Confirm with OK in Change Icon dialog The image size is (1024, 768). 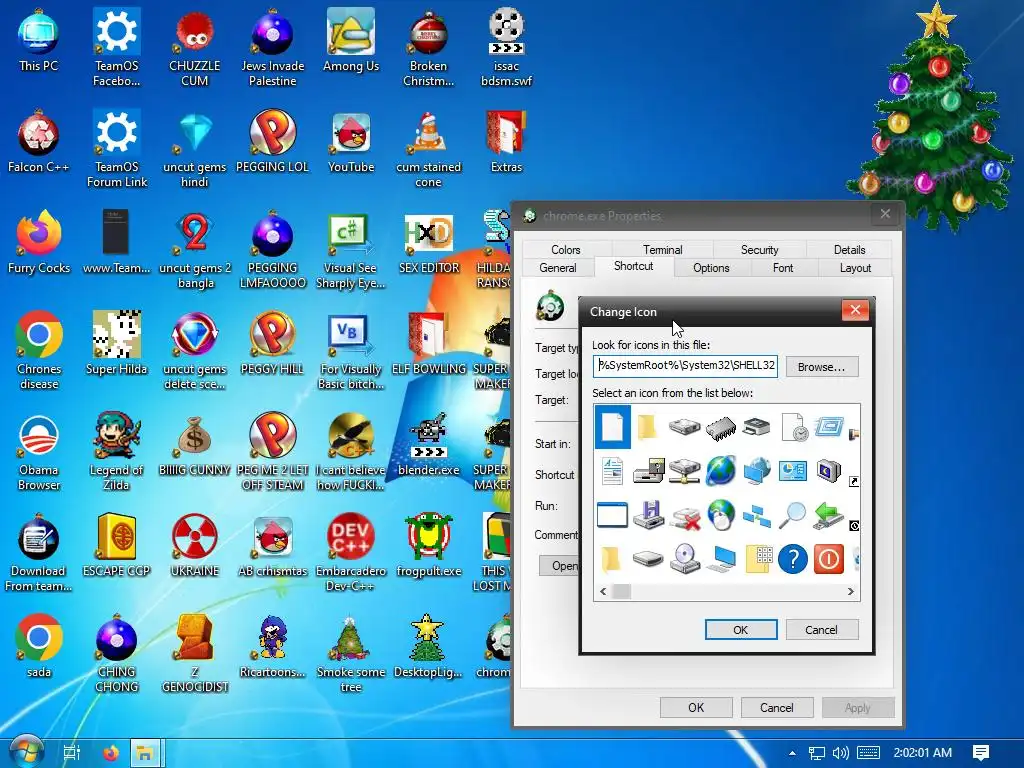[x=741, y=630]
